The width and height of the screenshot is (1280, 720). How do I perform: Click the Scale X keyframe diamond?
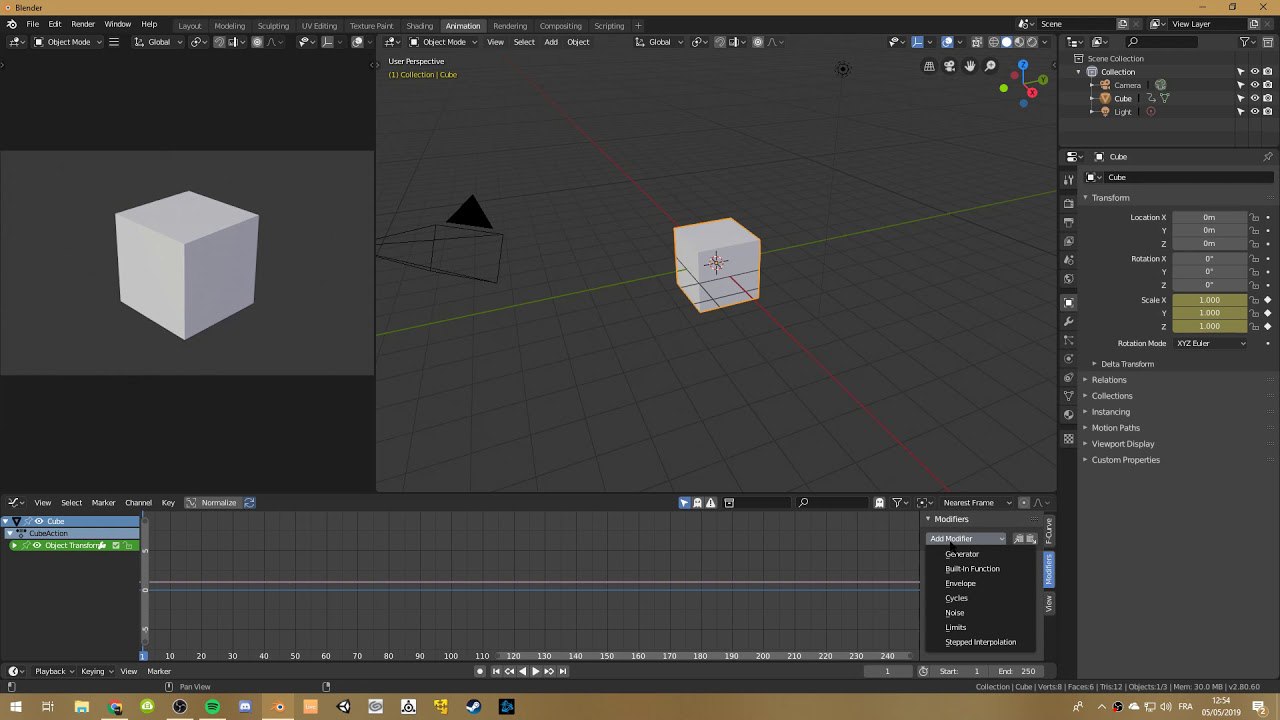tap(1268, 300)
